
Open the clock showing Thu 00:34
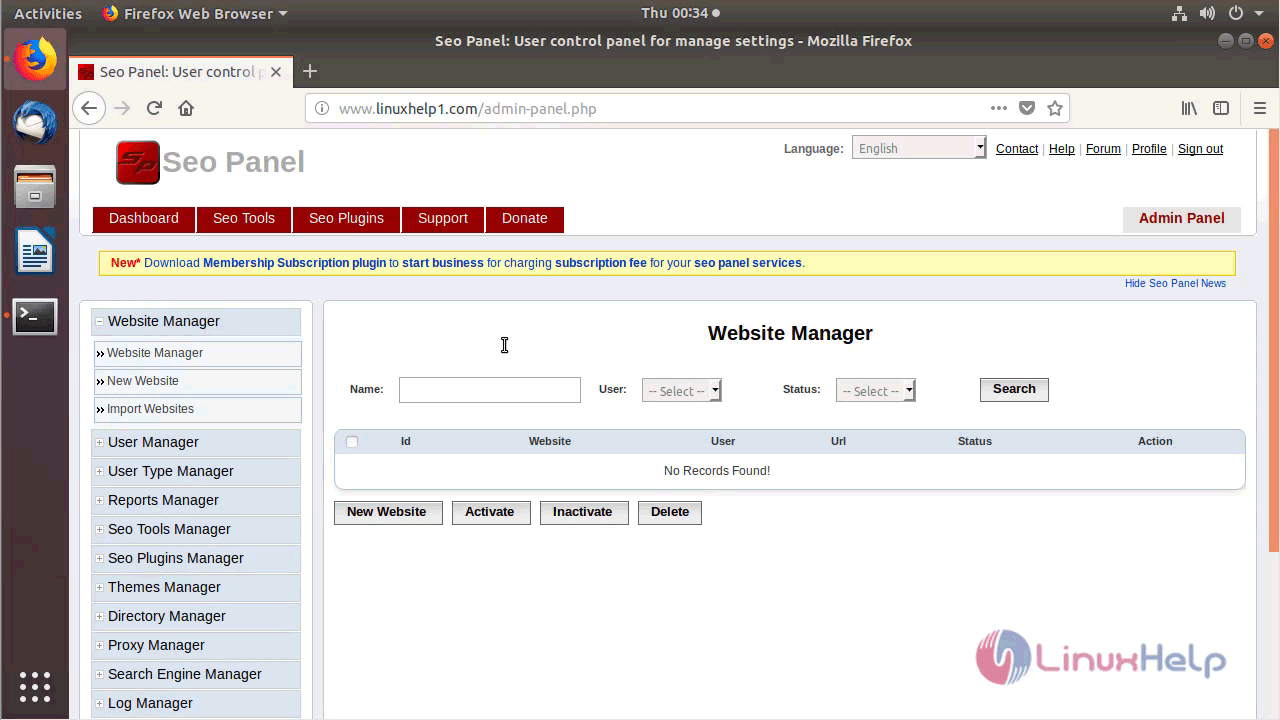[x=680, y=13]
